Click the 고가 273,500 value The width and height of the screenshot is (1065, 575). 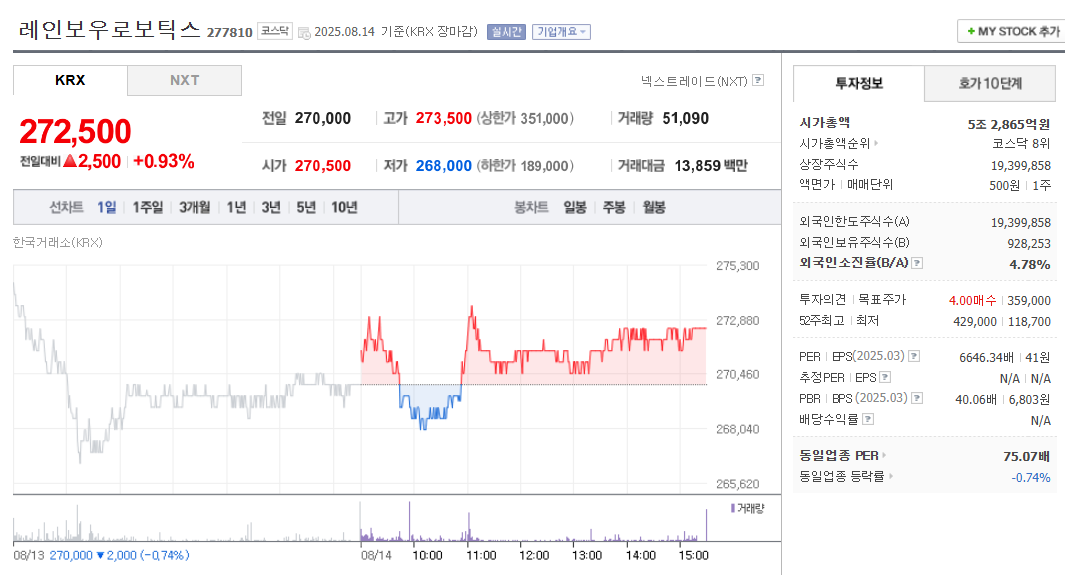pos(444,118)
